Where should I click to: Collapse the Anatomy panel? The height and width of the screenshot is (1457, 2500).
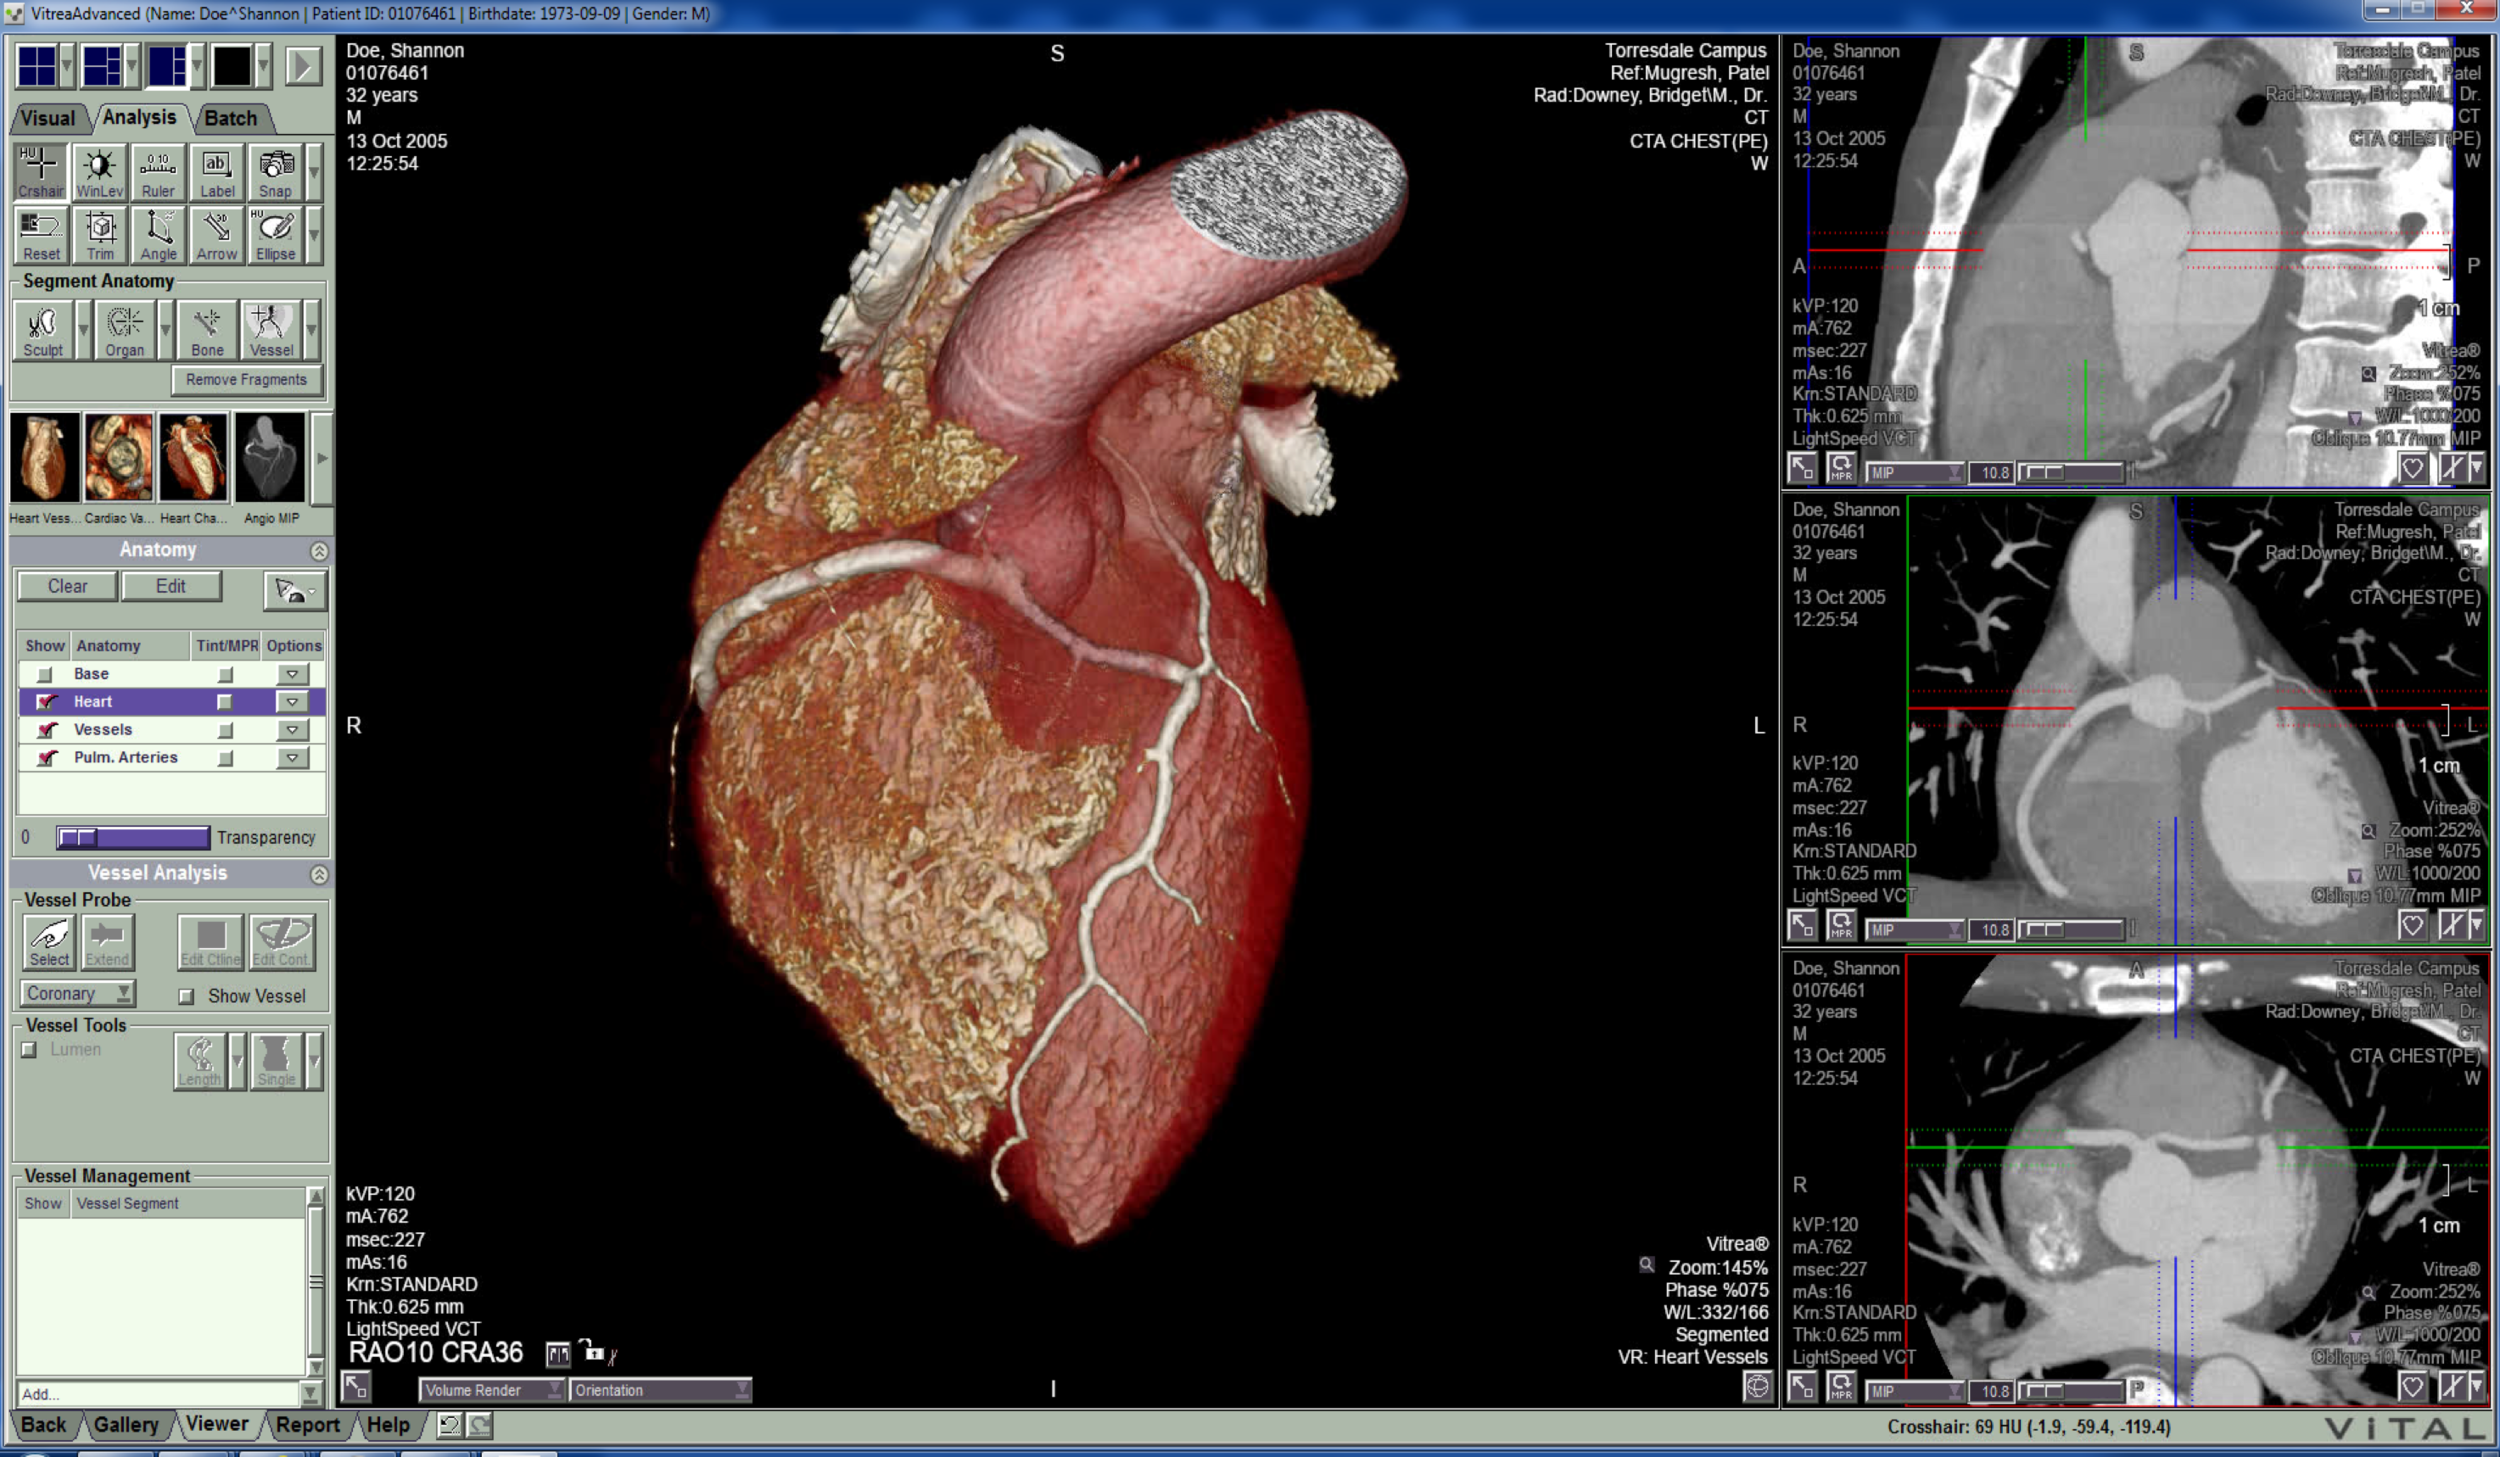click(x=319, y=551)
